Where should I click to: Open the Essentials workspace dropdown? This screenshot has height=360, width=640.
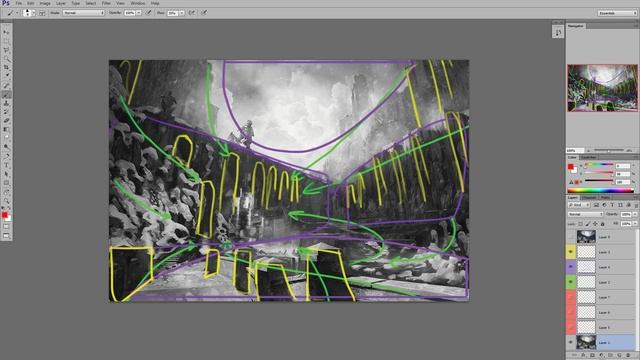coord(617,13)
